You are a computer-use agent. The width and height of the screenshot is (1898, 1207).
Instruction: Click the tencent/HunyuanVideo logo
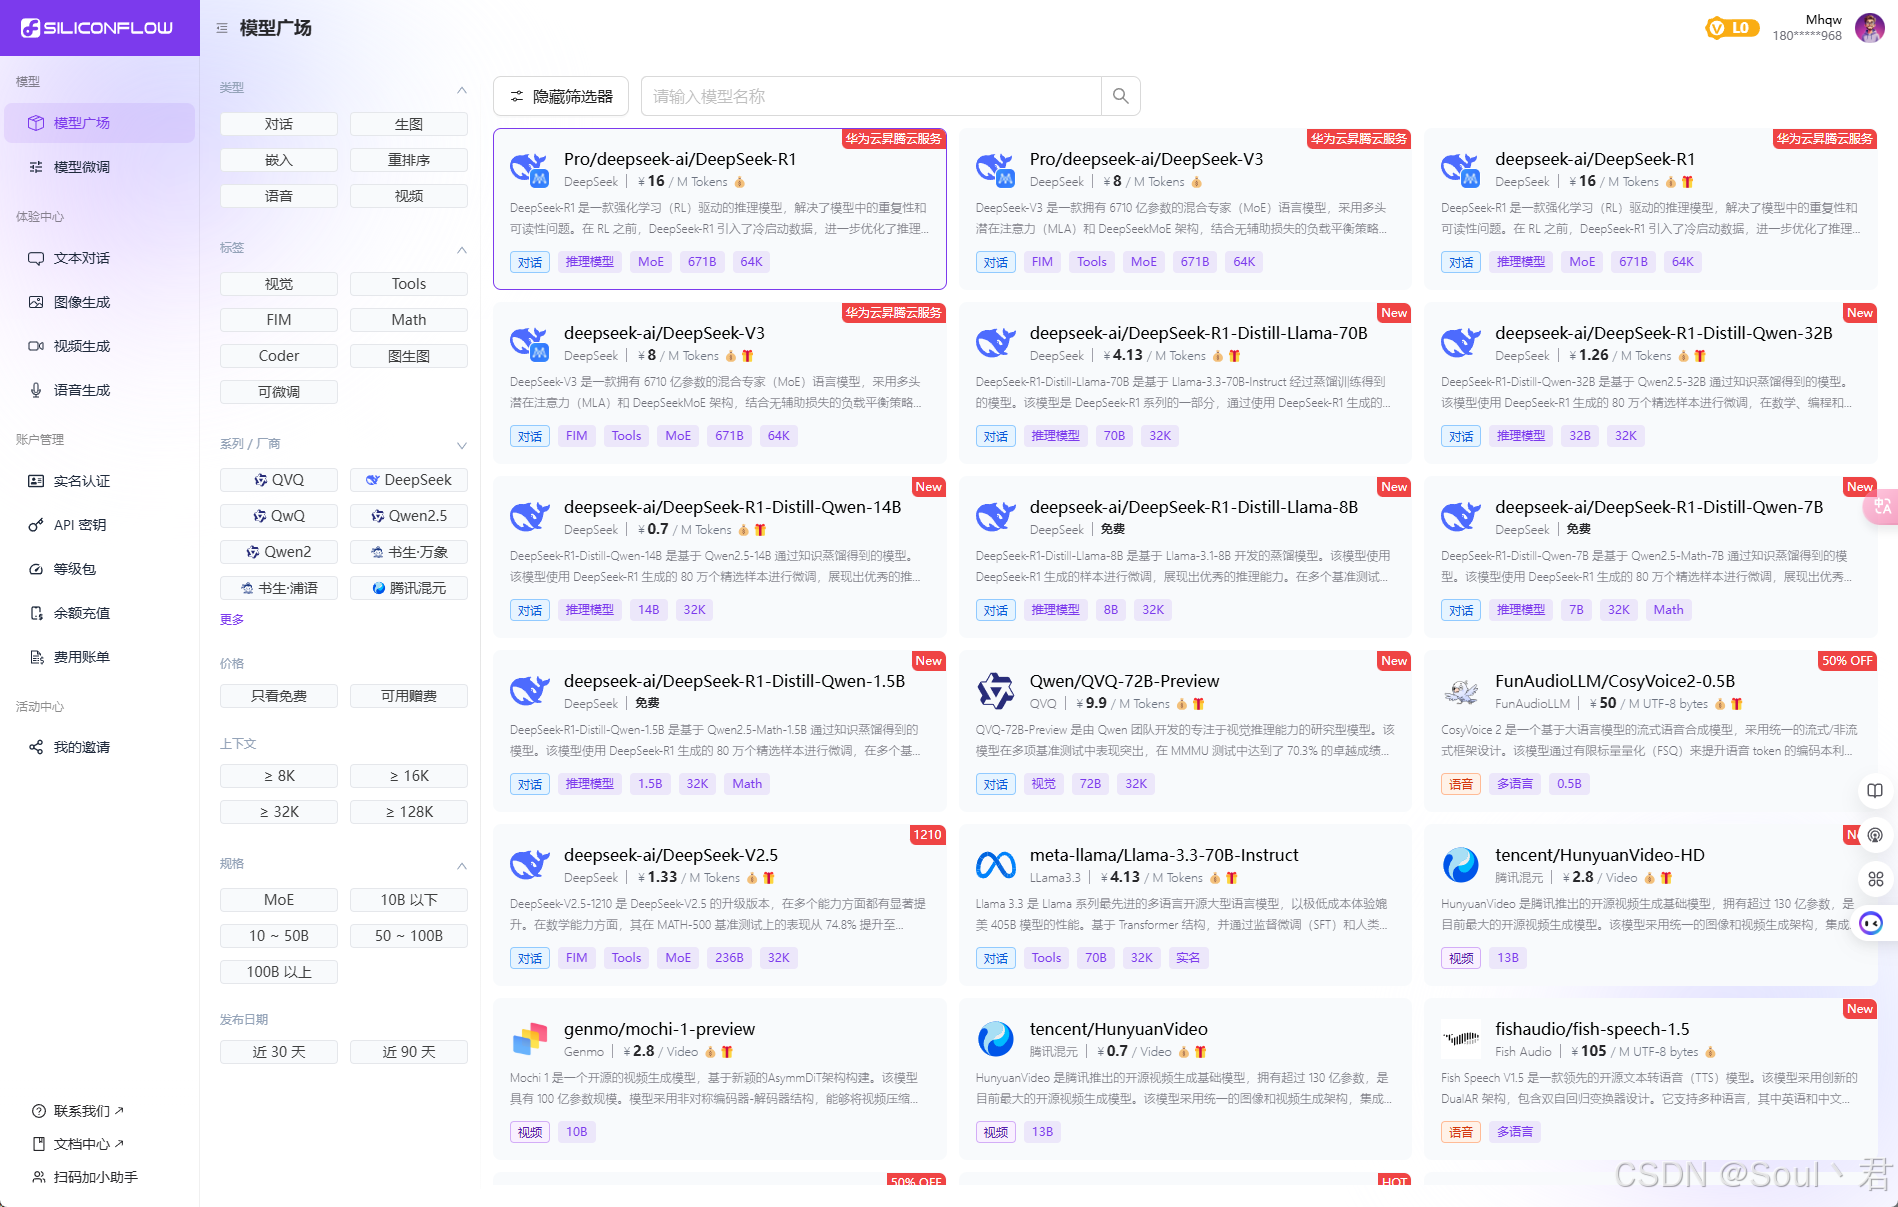click(x=996, y=1039)
